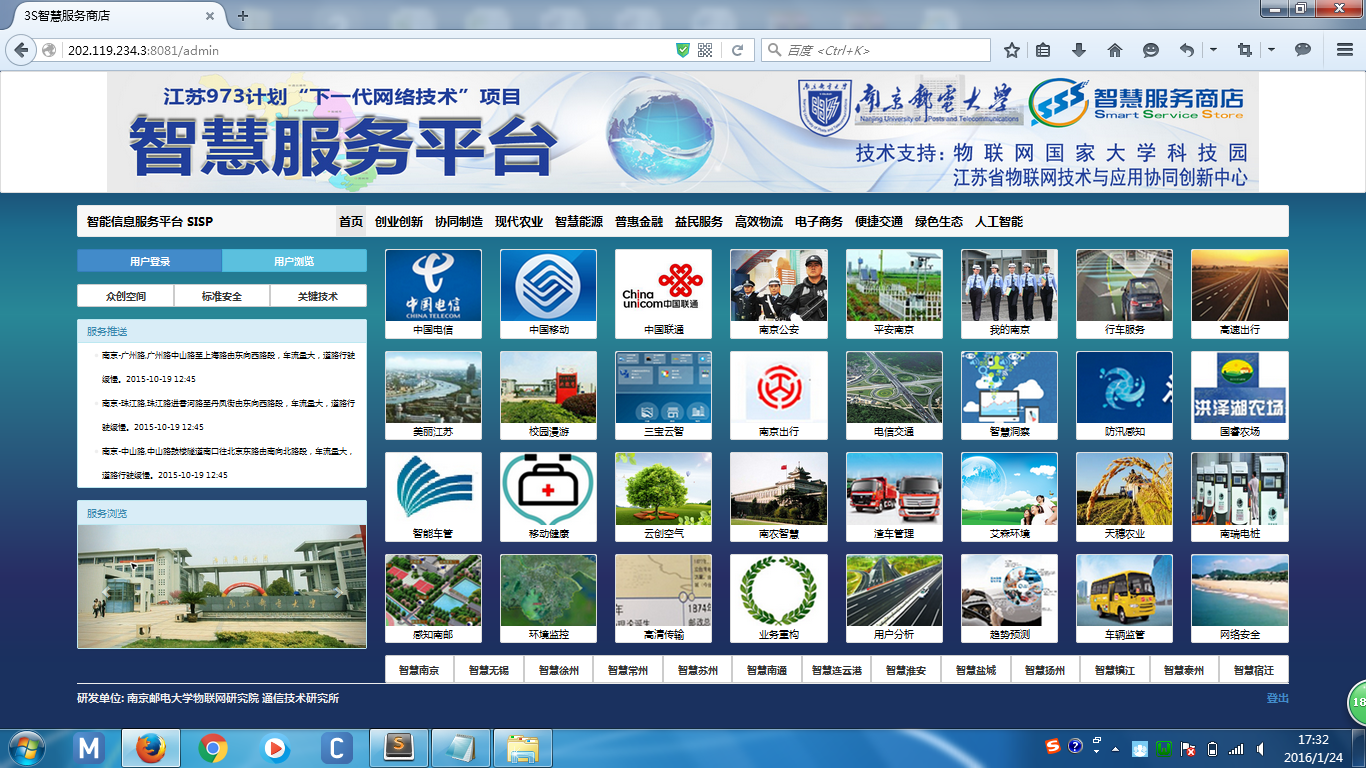Open the 天穗农业 service tile

[1124, 497]
